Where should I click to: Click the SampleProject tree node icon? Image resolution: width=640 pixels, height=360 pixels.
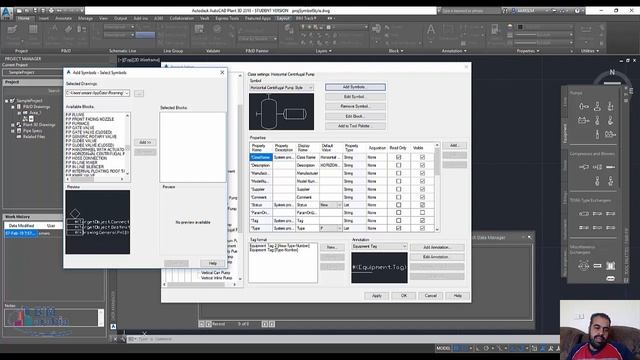13,100
